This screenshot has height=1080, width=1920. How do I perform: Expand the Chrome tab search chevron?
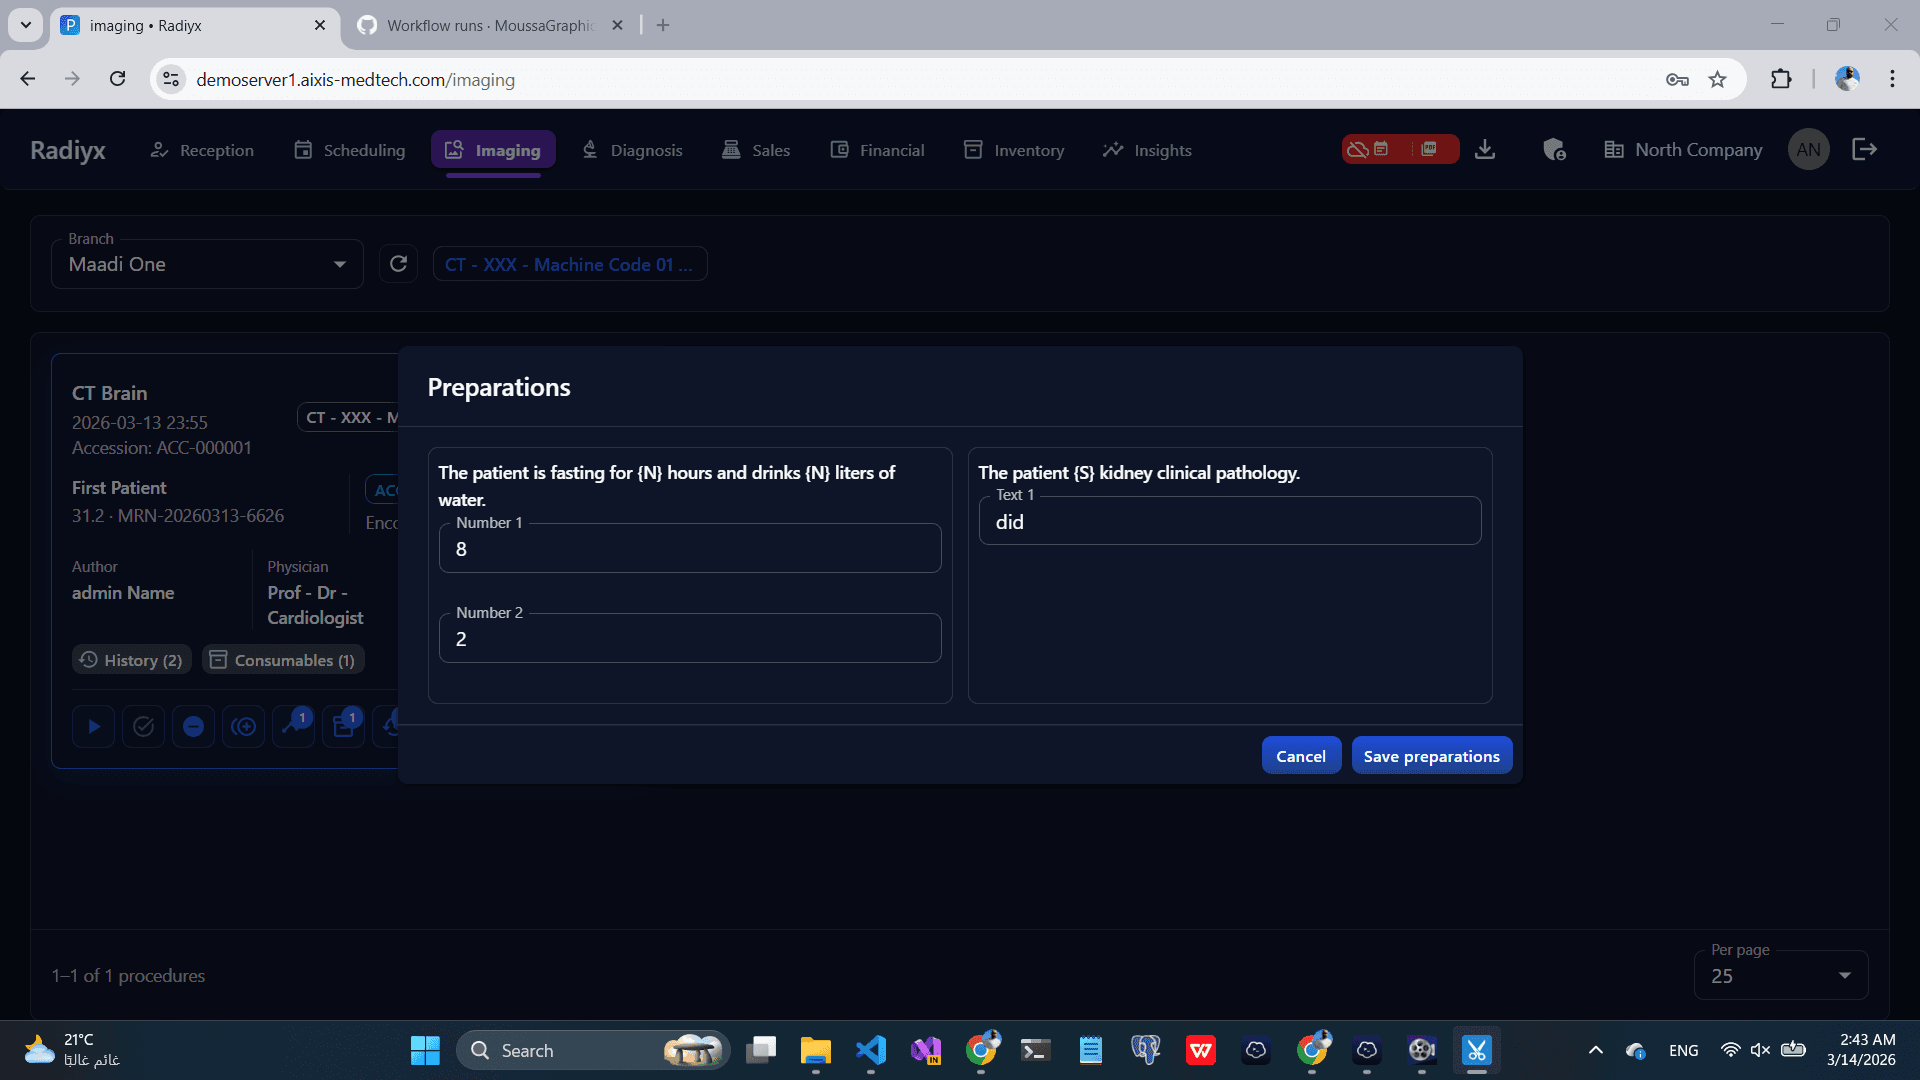[x=26, y=25]
